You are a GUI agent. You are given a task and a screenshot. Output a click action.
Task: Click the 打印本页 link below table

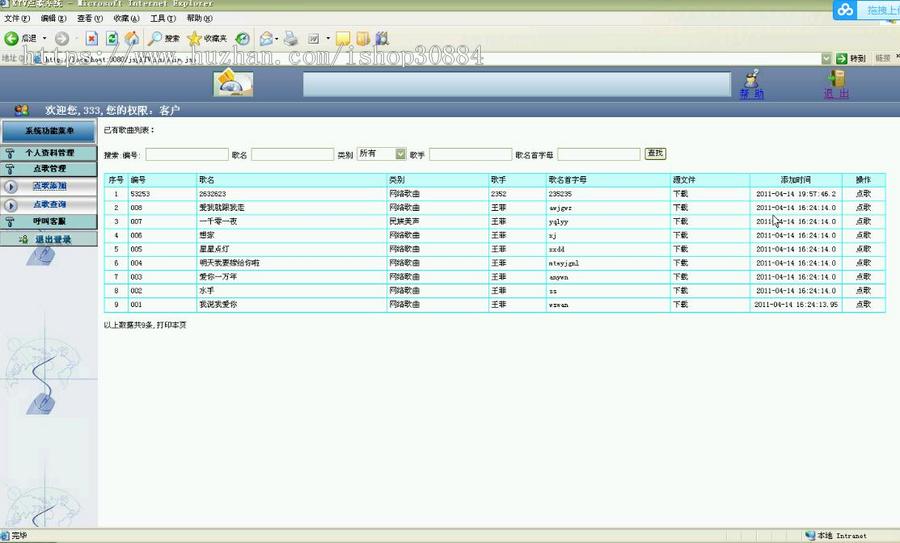click(x=172, y=325)
